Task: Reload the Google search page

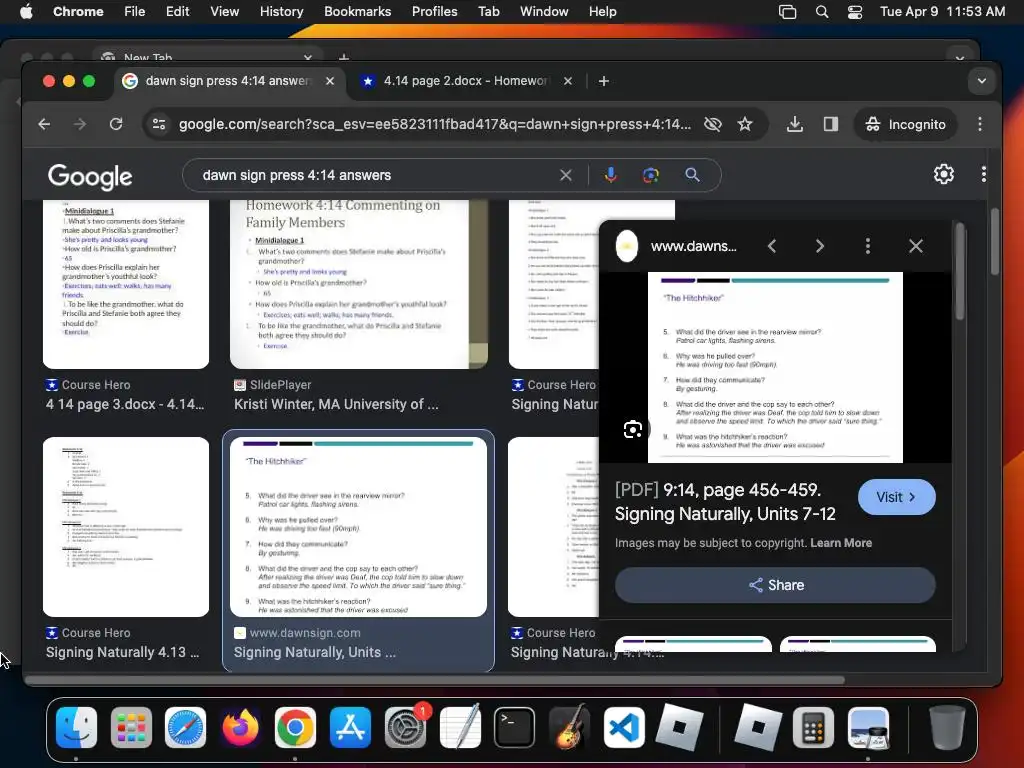Action: (x=116, y=124)
